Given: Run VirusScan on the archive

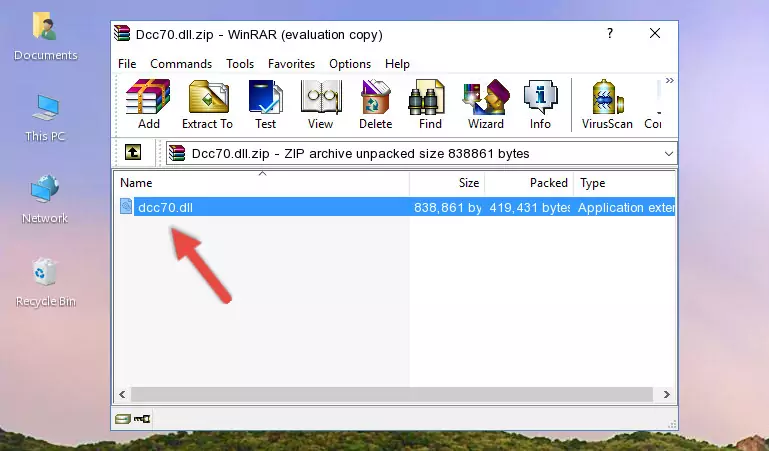Looking at the screenshot, I should coord(607,104).
